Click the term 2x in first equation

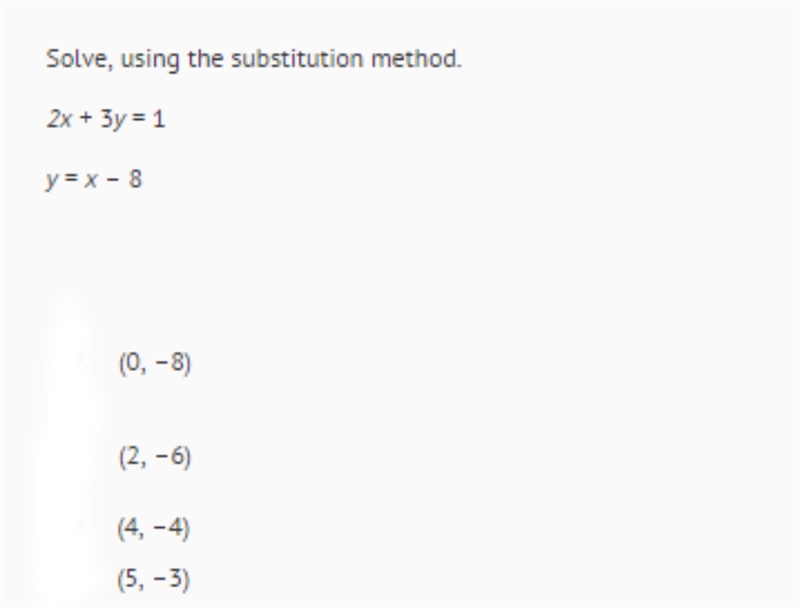pos(59,119)
